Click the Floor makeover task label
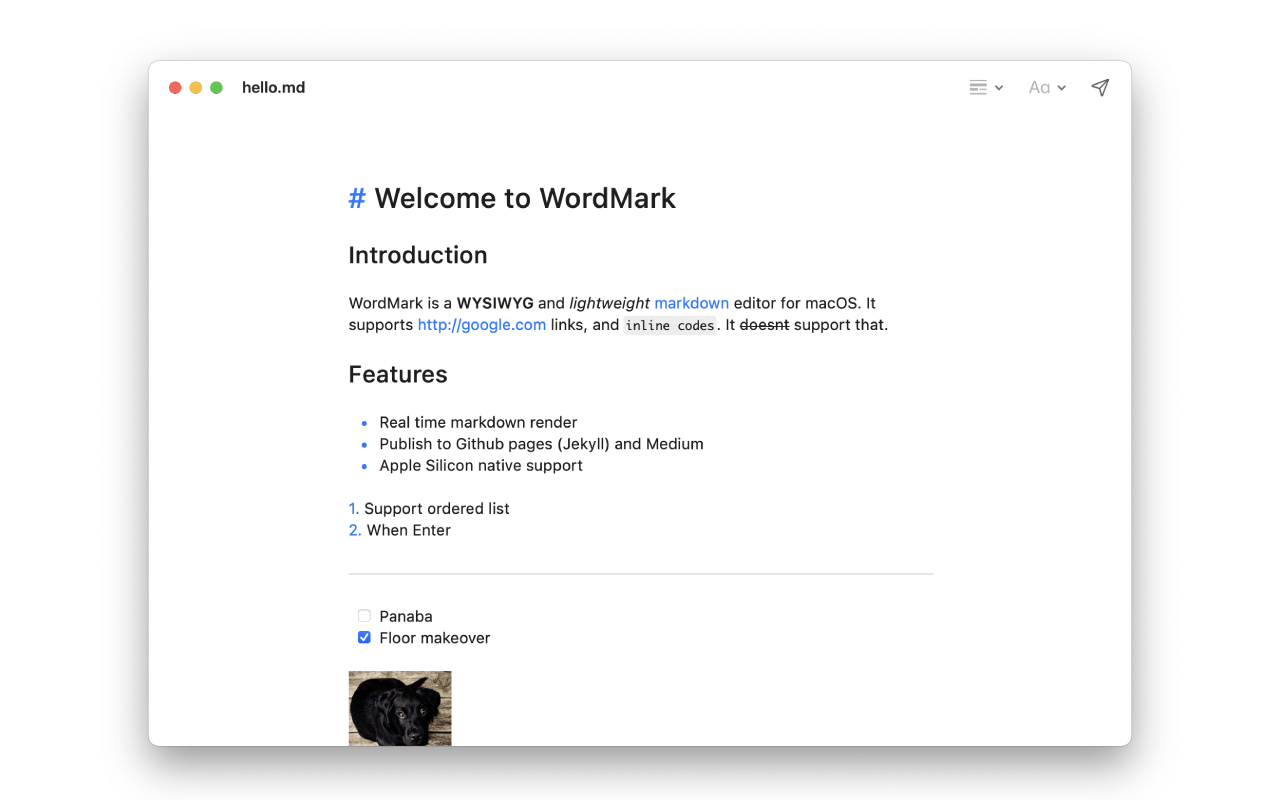 coord(435,638)
